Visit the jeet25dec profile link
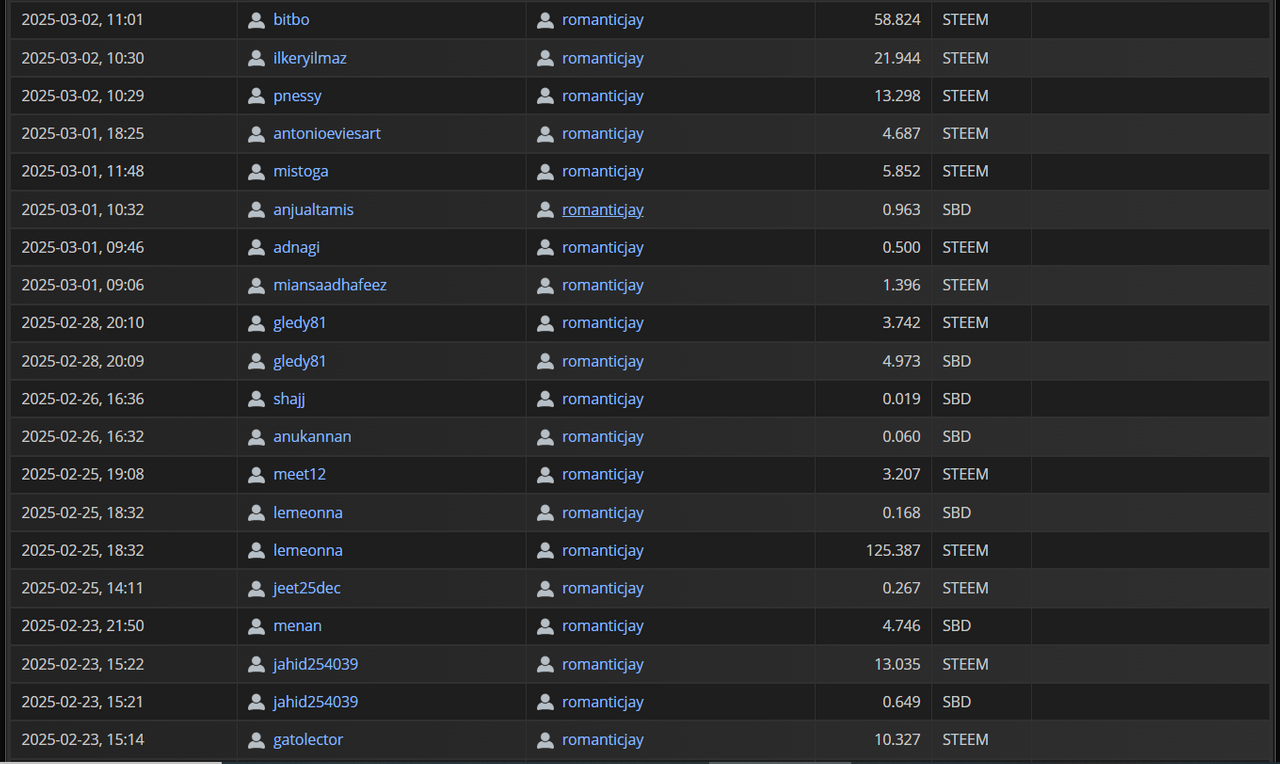Screen dimensions: 1280x764 tap(307, 588)
